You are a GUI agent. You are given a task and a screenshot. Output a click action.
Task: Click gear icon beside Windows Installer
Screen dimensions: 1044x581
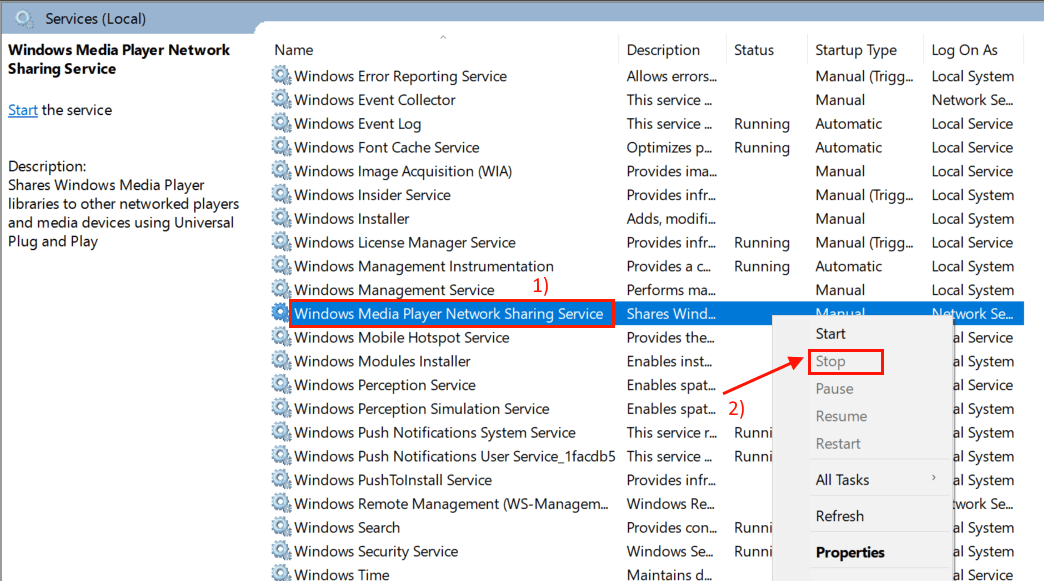coord(282,218)
